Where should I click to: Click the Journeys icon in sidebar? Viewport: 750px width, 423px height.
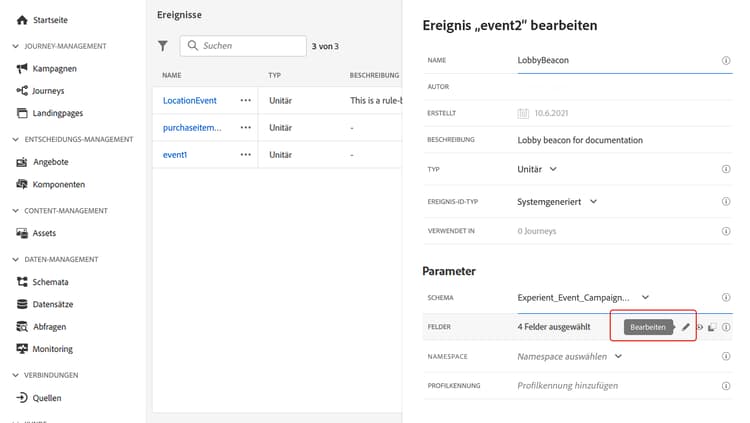click(22, 90)
